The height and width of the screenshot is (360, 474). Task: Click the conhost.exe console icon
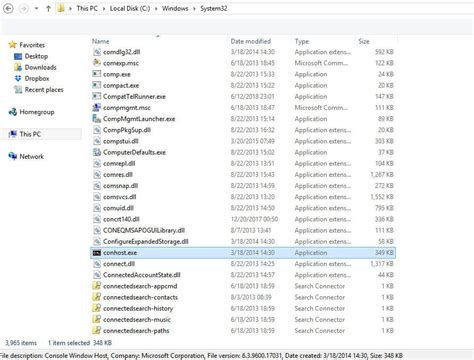pos(97,253)
